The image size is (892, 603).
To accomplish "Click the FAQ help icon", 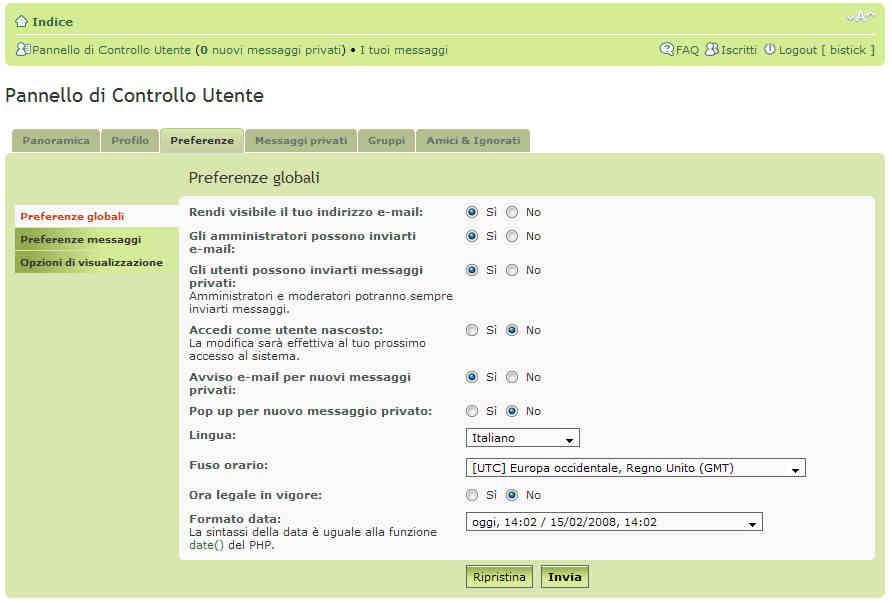I will click(x=666, y=49).
